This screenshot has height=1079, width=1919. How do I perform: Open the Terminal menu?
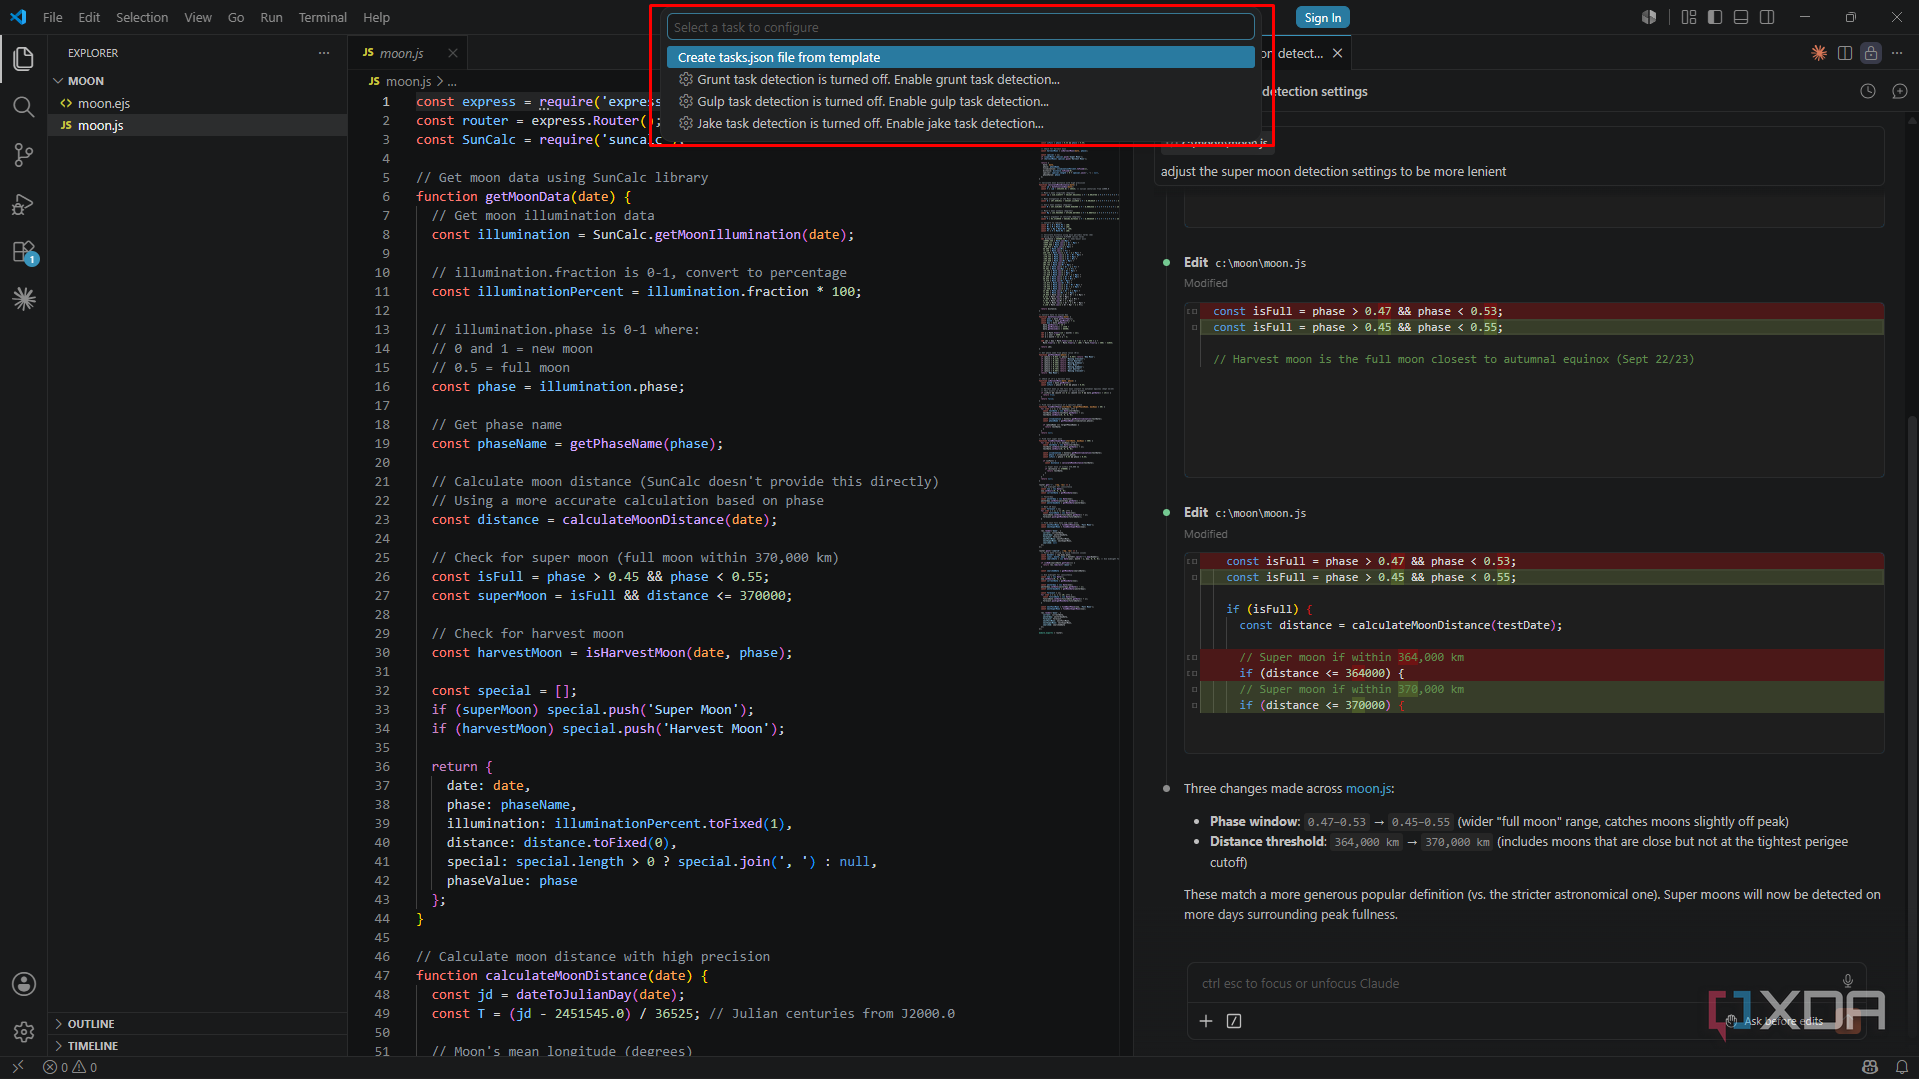coord(322,17)
